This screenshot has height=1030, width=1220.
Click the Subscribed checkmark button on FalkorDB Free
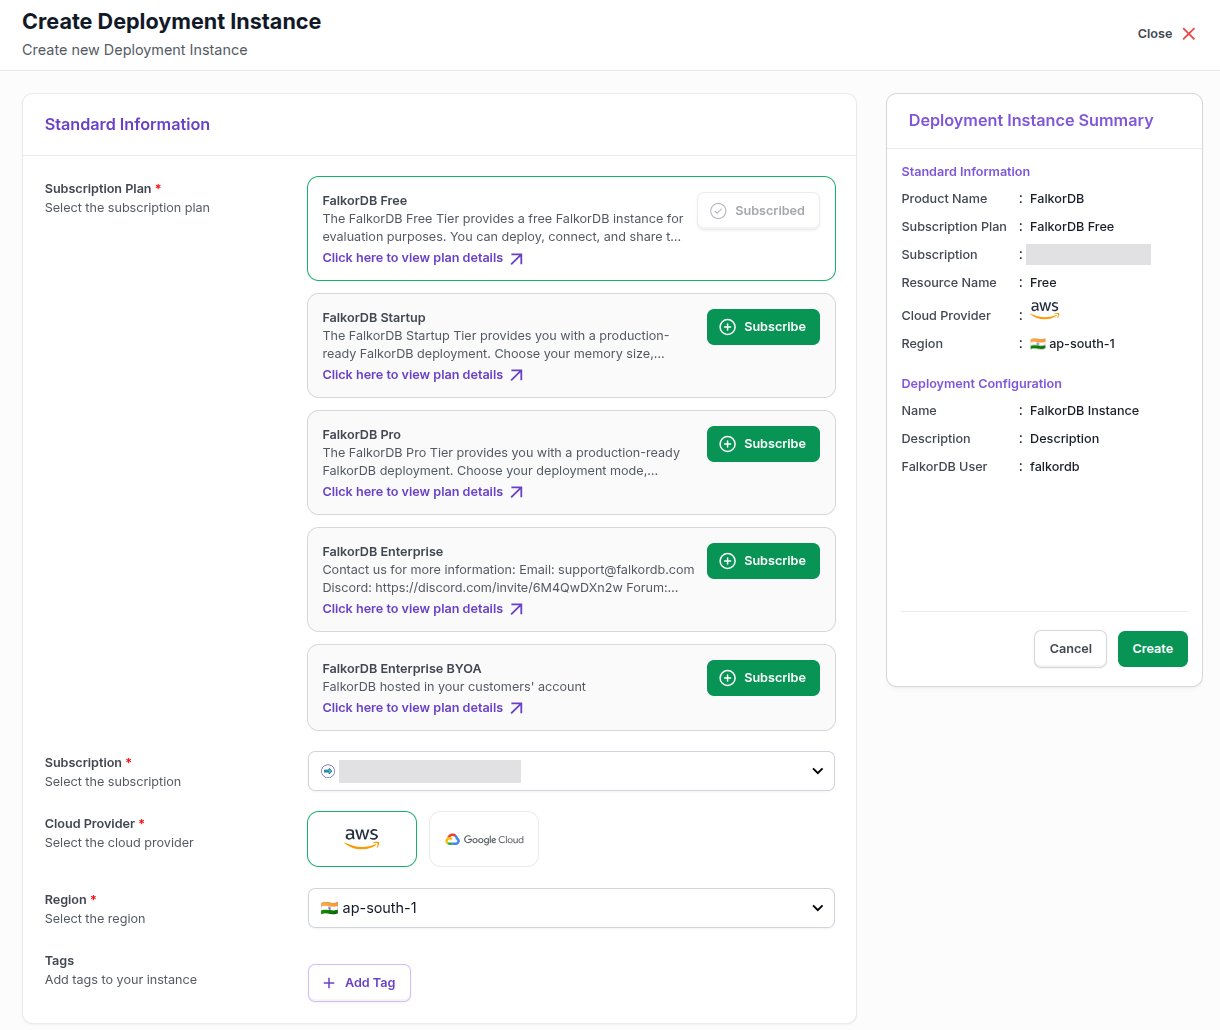click(x=758, y=211)
